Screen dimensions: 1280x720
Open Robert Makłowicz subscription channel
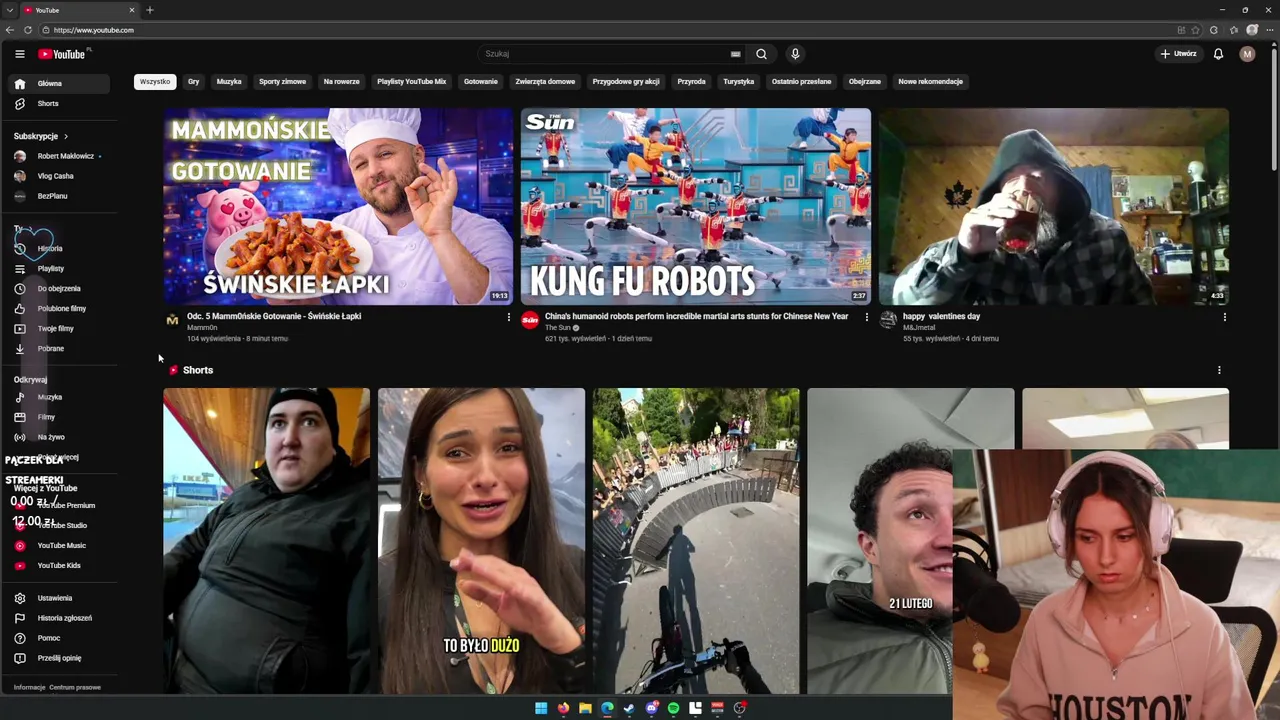click(x=60, y=156)
